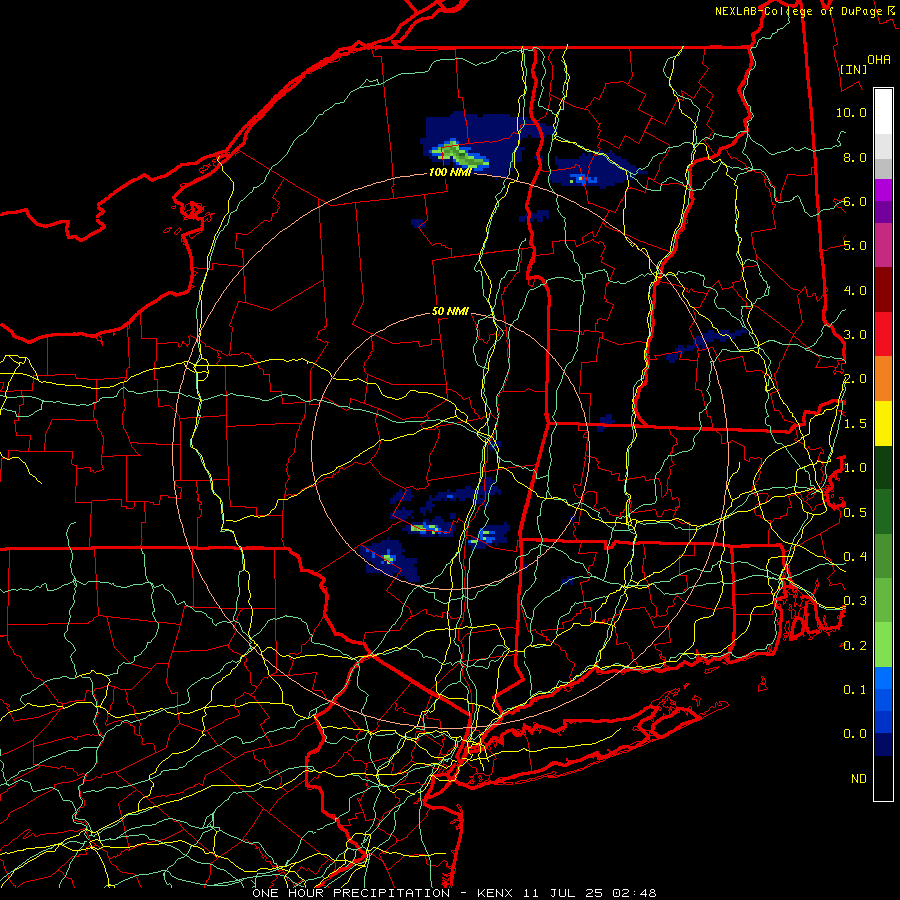Select the OHA product label
Viewport: 900px width, 900px height.
pos(879,59)
